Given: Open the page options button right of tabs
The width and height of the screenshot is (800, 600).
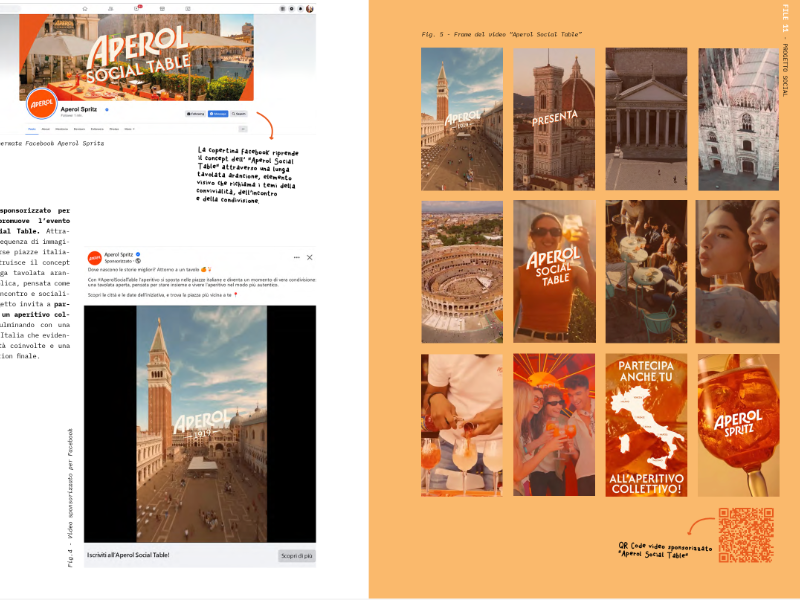Looking at the screenshot, I should coord(243,129).
